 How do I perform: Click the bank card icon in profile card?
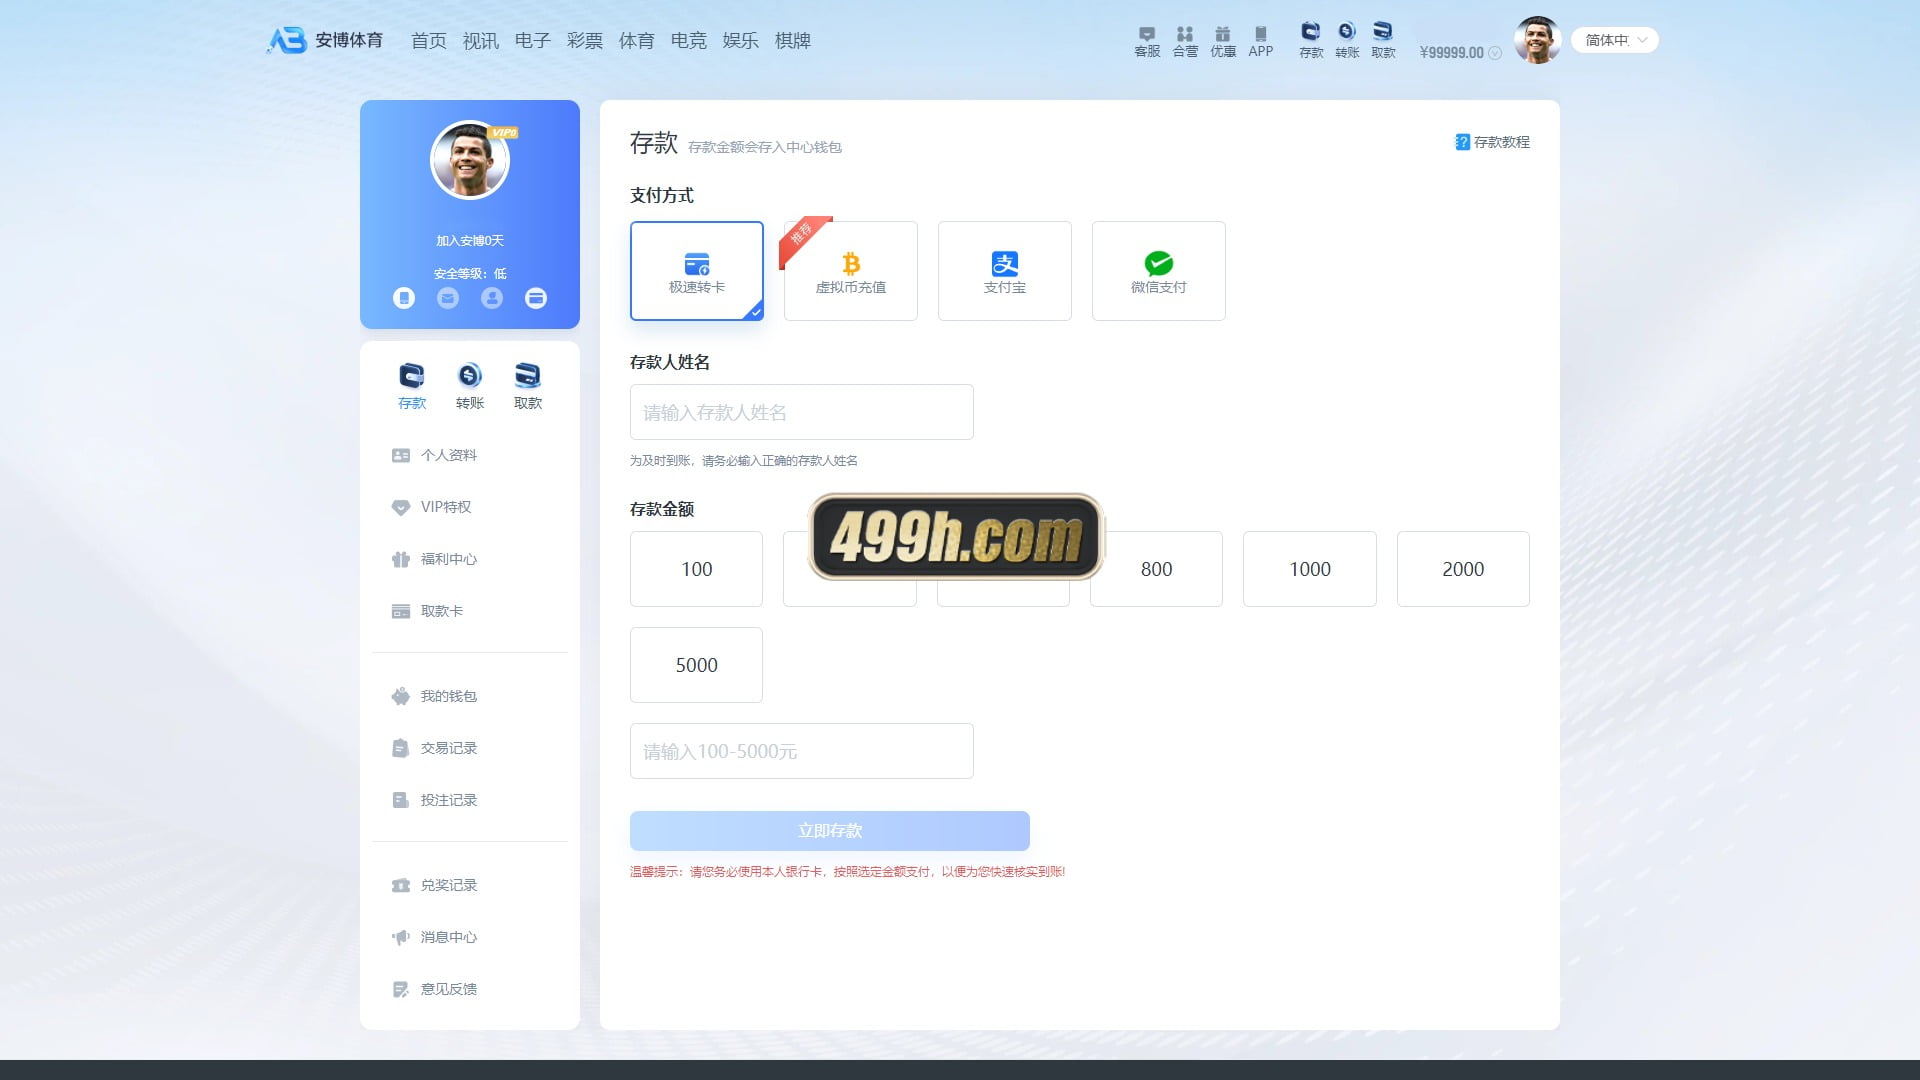(x=536, y=298)
